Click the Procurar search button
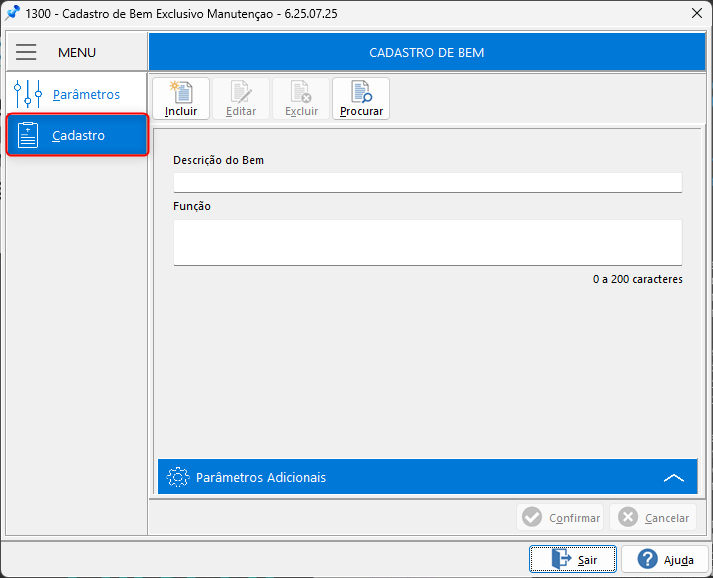 [x=361, y=99]
